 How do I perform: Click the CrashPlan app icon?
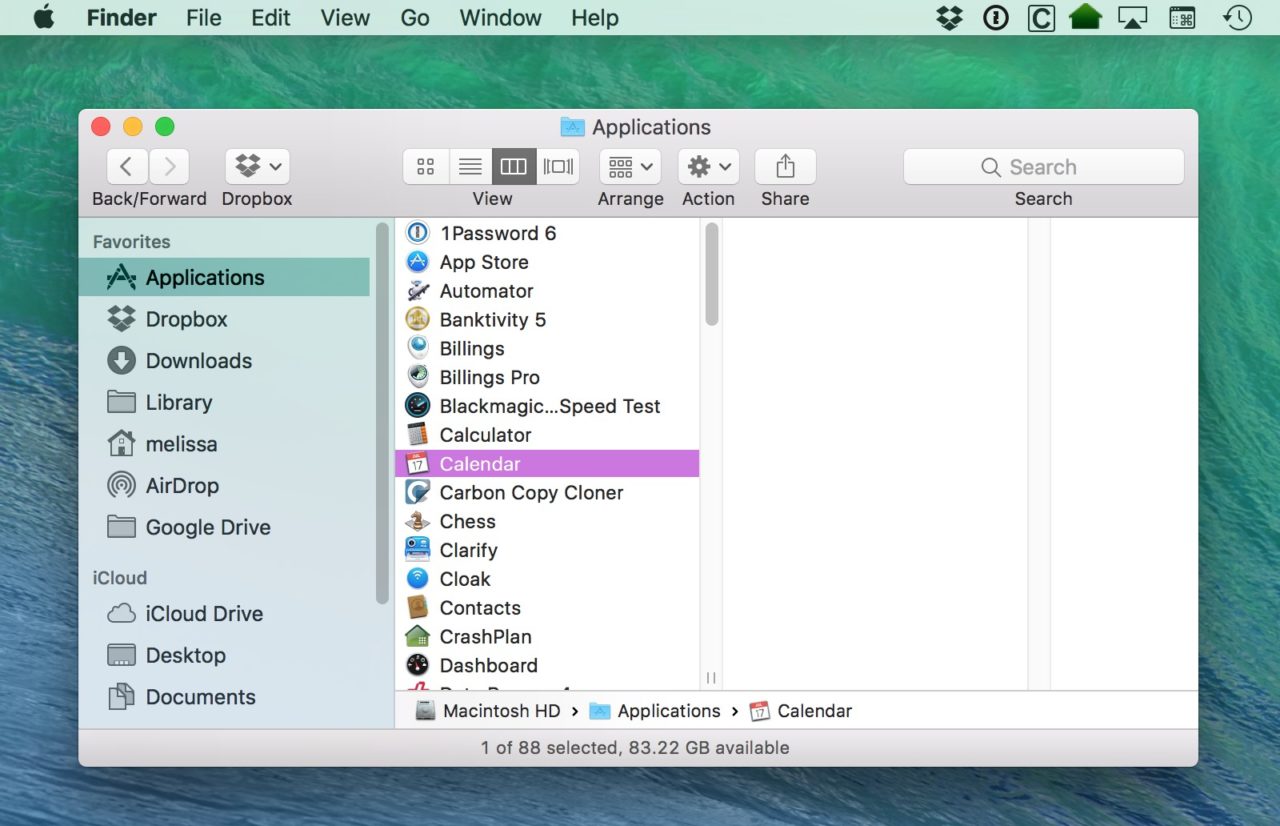(417, 637)
